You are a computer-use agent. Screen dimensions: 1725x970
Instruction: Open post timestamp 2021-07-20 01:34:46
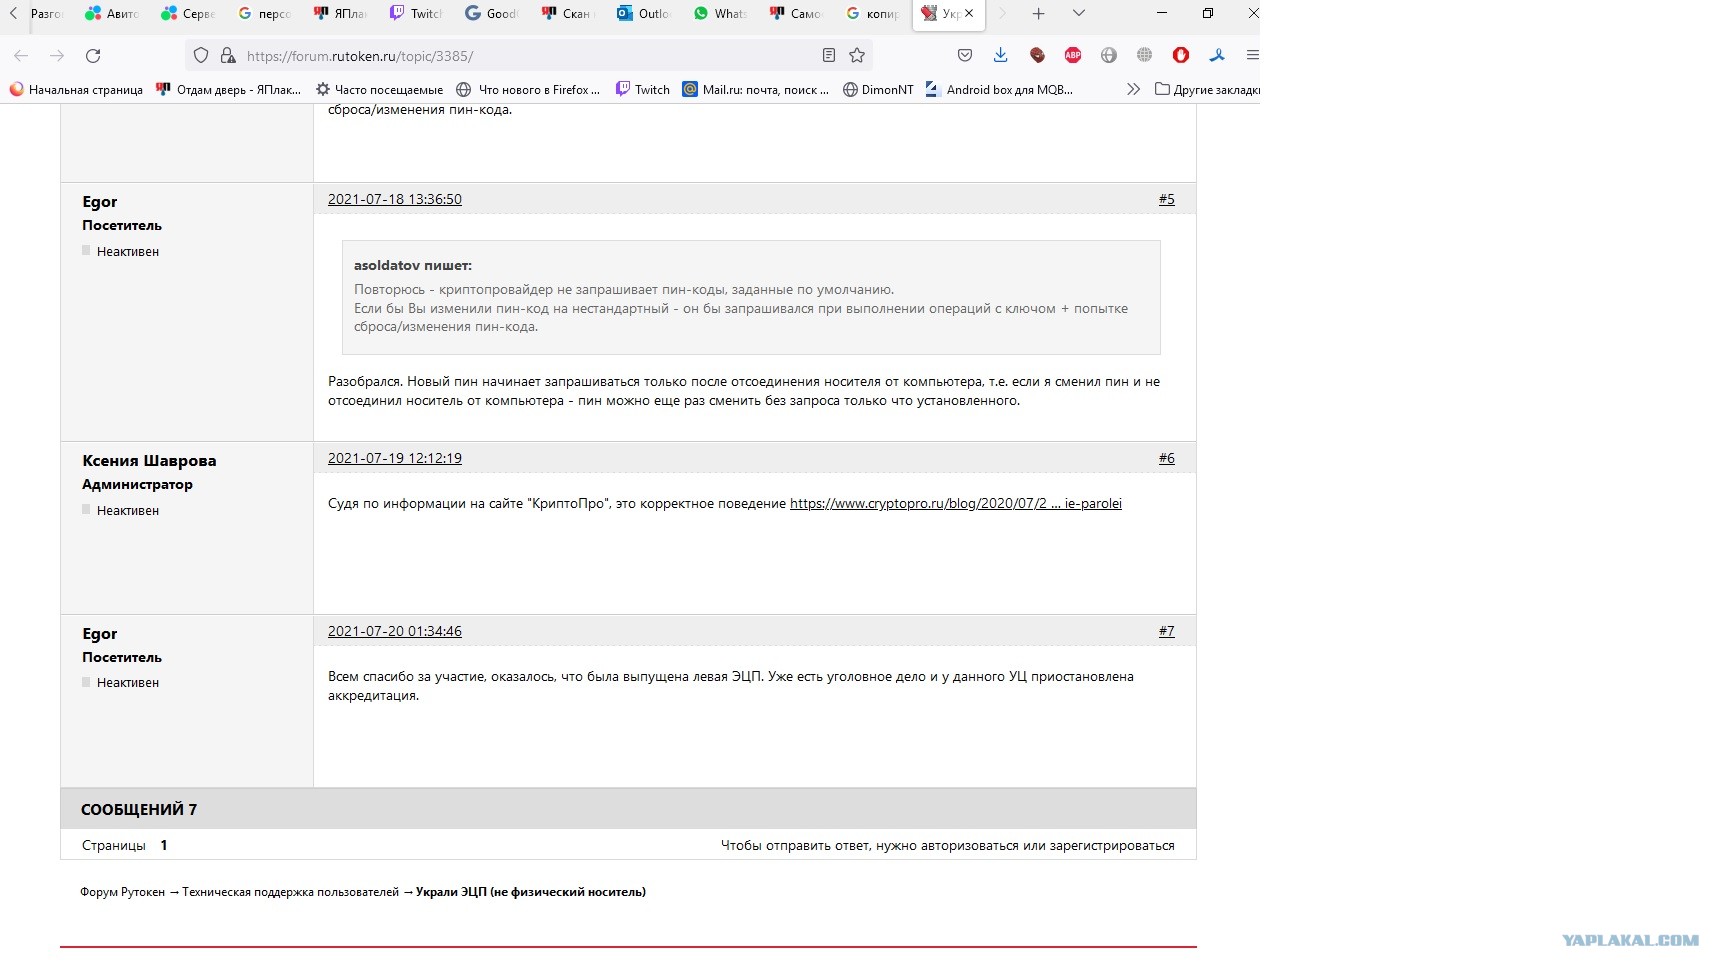click(x=395, y=631)
